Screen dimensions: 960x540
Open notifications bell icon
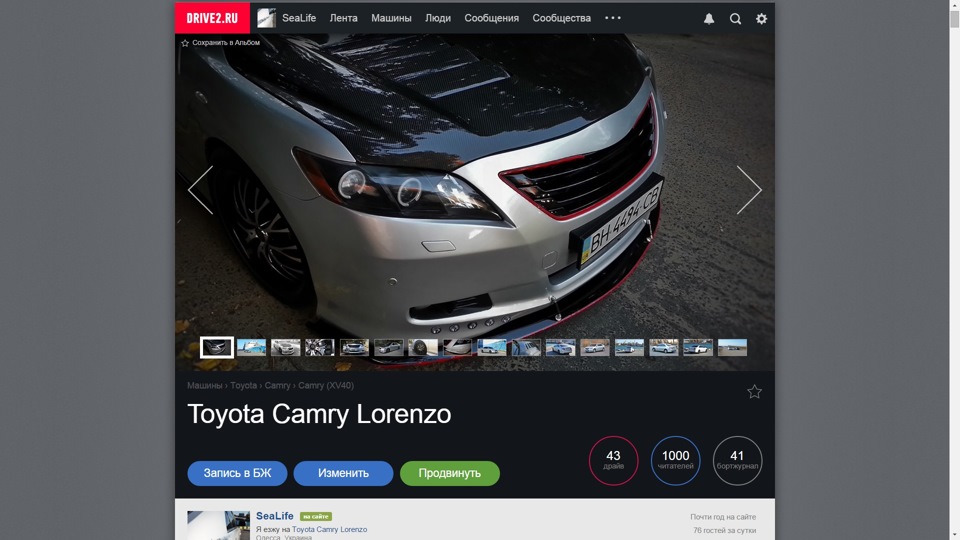(x=709, y=18)
